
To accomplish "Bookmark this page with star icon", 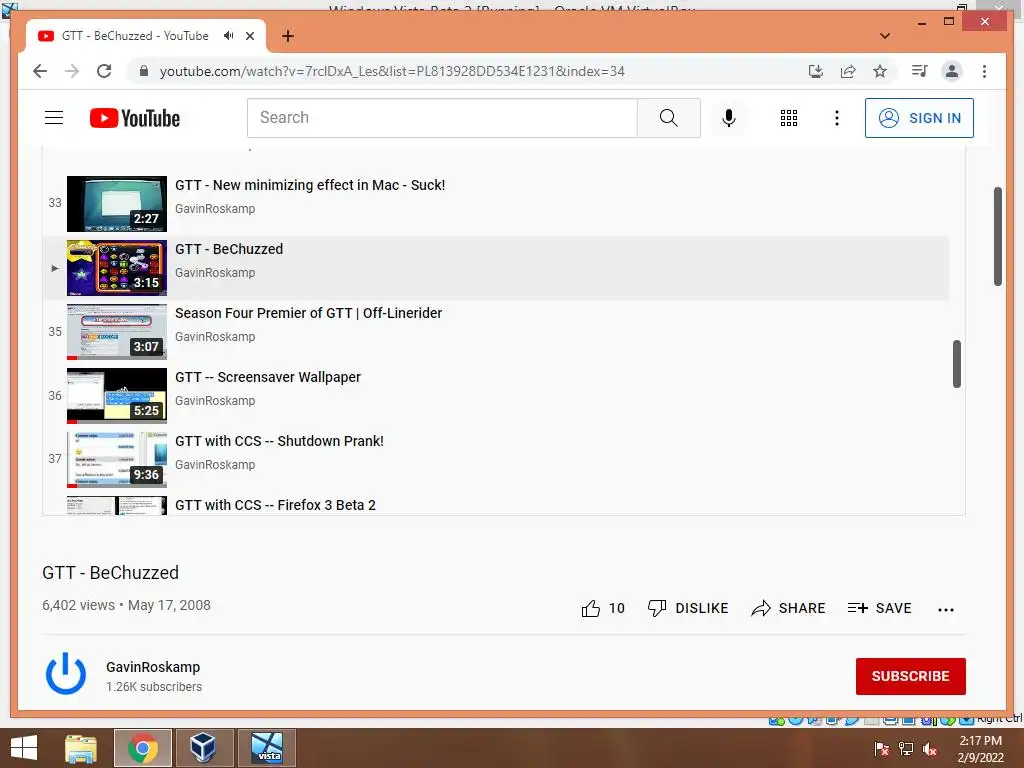I will click(x=880, y=71).
